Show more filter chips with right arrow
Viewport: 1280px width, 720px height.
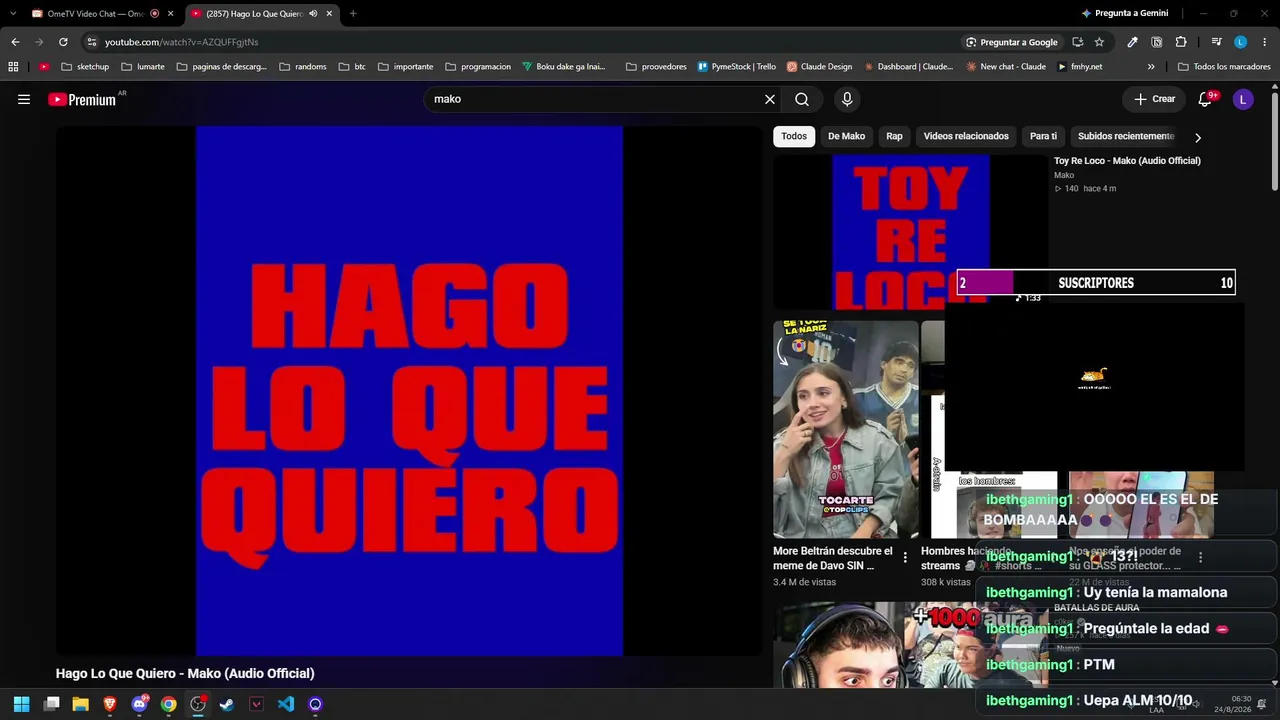point(1198,137)
